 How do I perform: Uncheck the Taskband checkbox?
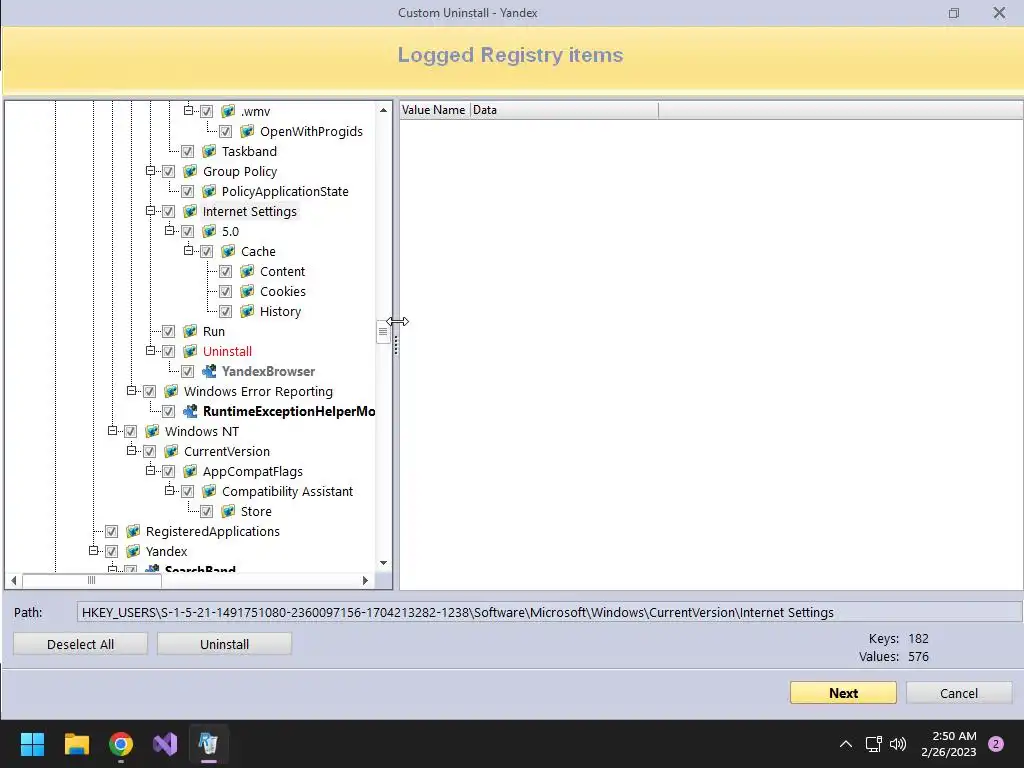(x=187, y=152)
